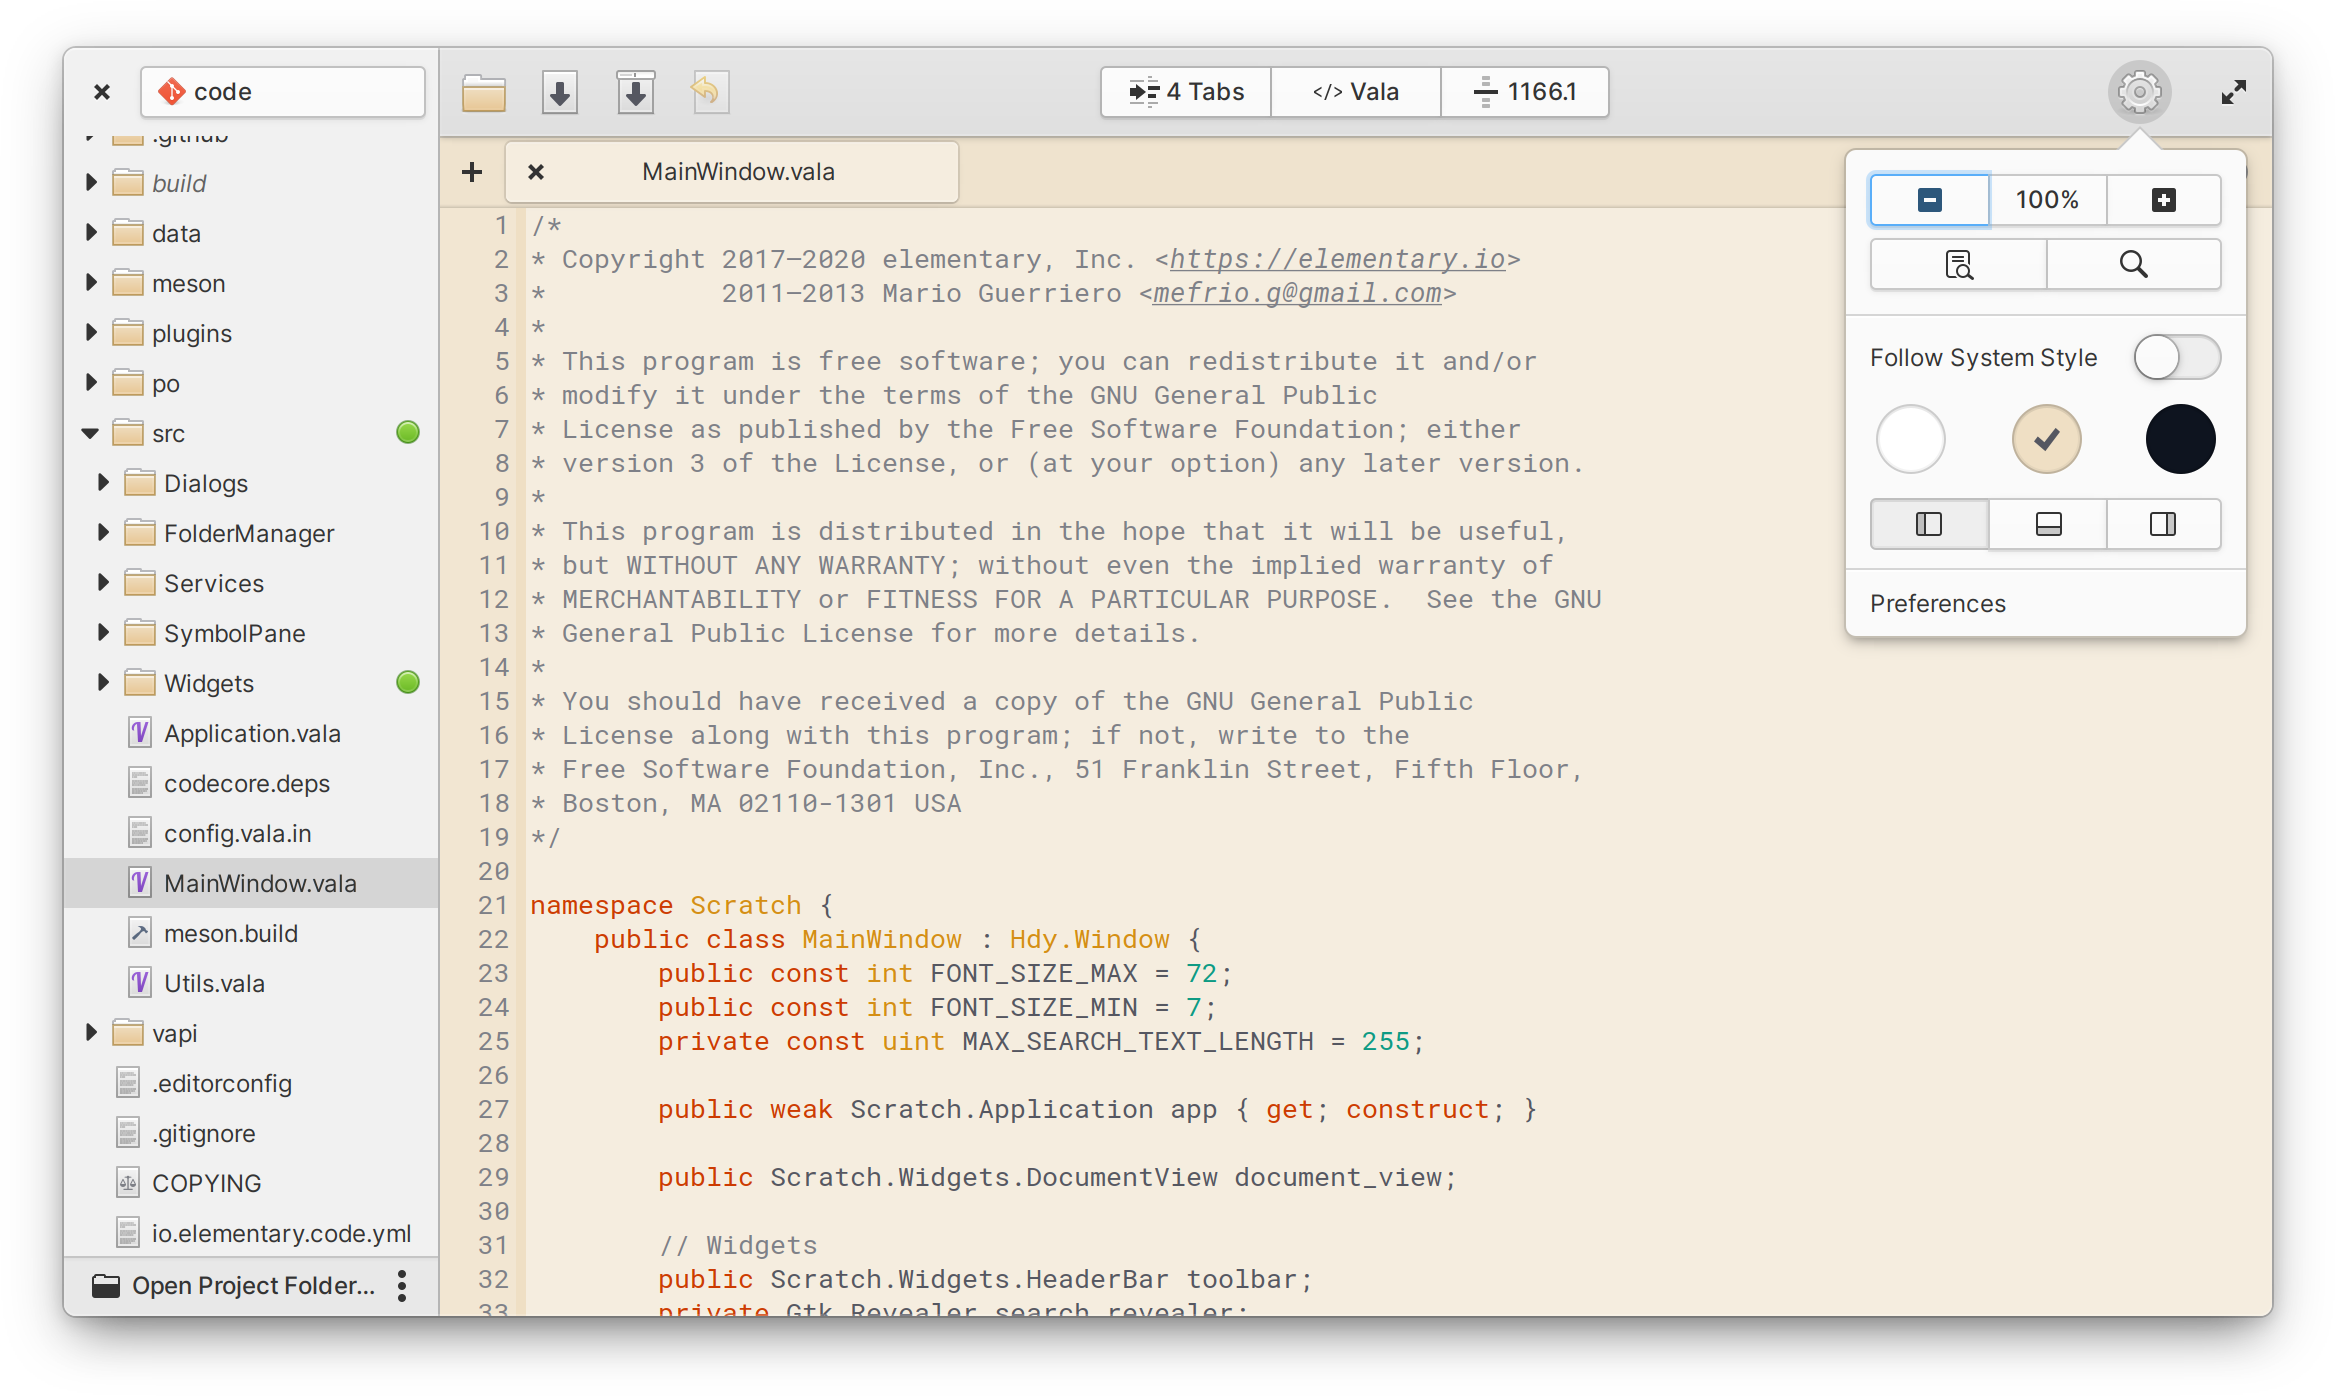The image size is (2336, 1396).
Task: Click the MainWindow.vala tab
Action: [x=736, y=170]
